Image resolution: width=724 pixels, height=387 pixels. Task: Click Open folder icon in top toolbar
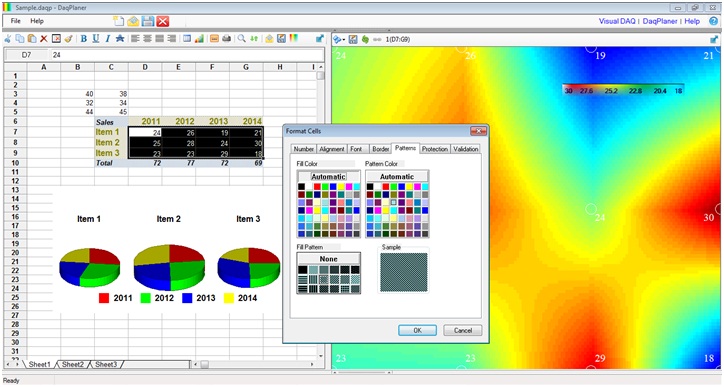(133, 21)
